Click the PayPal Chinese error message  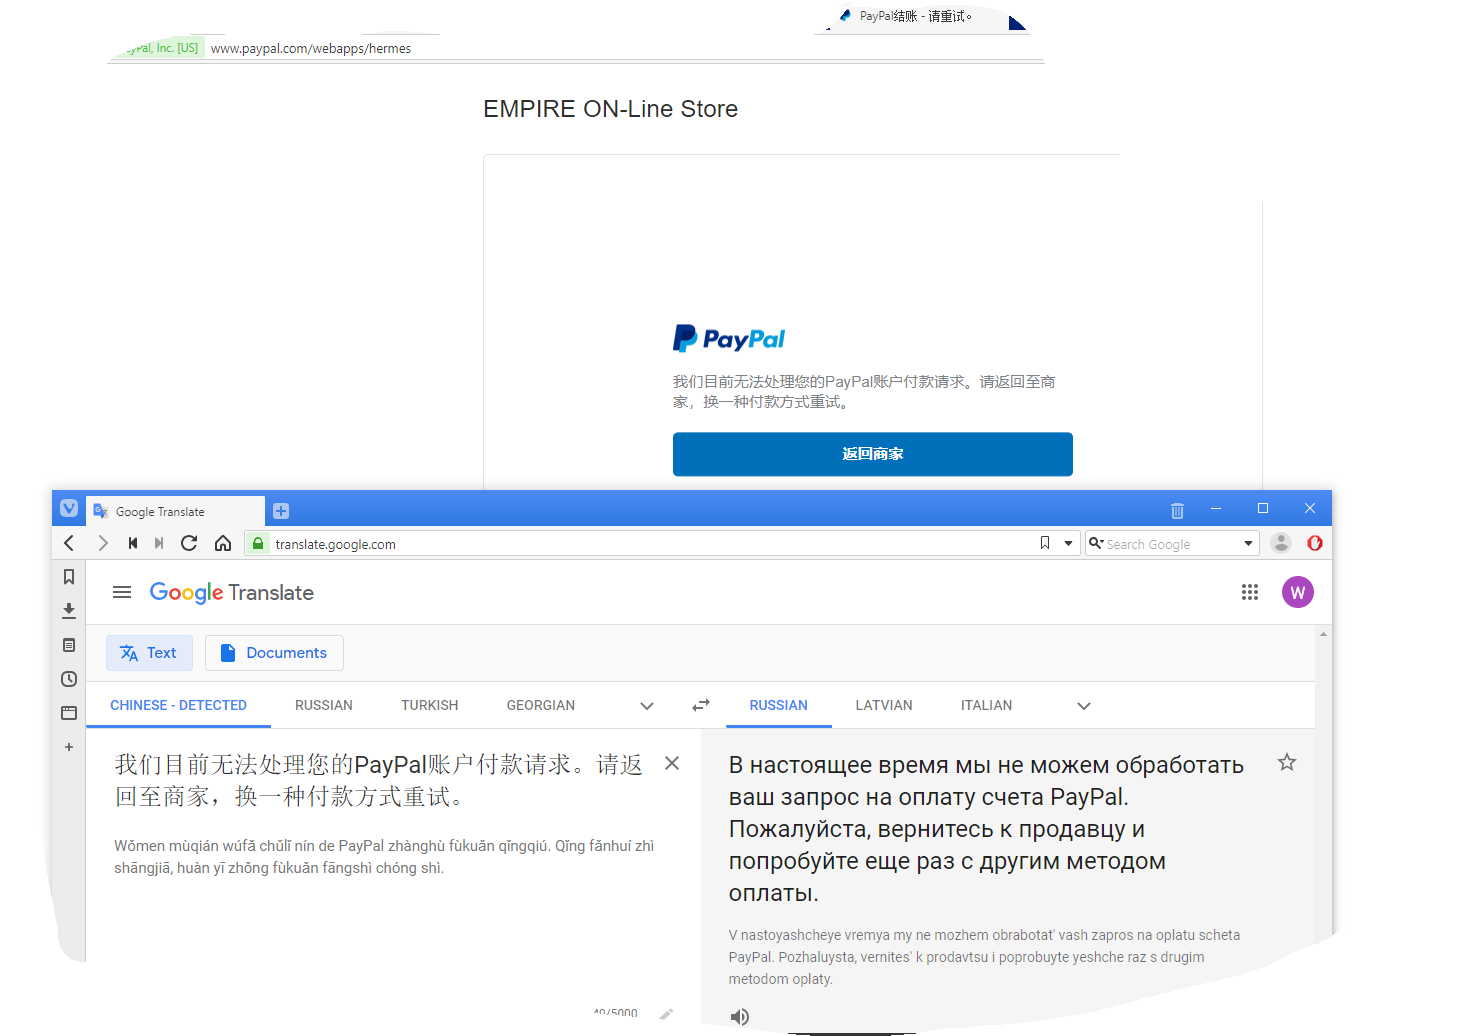pos(864,392)
